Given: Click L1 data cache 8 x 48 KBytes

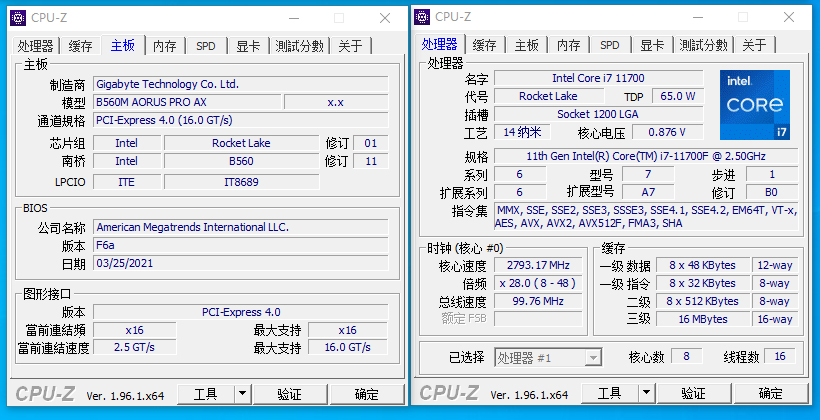Looking at the screenshot, I should 702,265.
